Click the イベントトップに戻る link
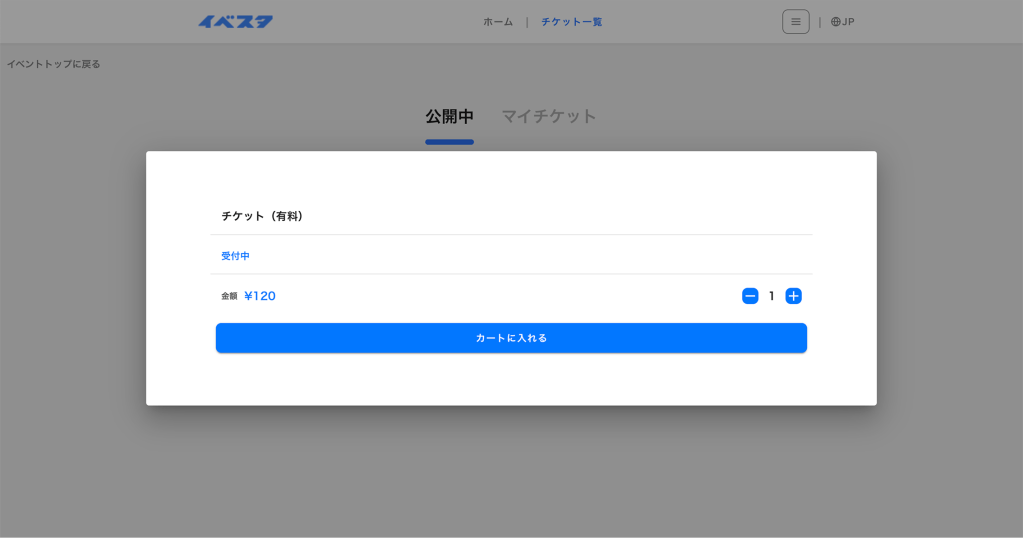Screen dimensions: 1023x538 (54, 64)
